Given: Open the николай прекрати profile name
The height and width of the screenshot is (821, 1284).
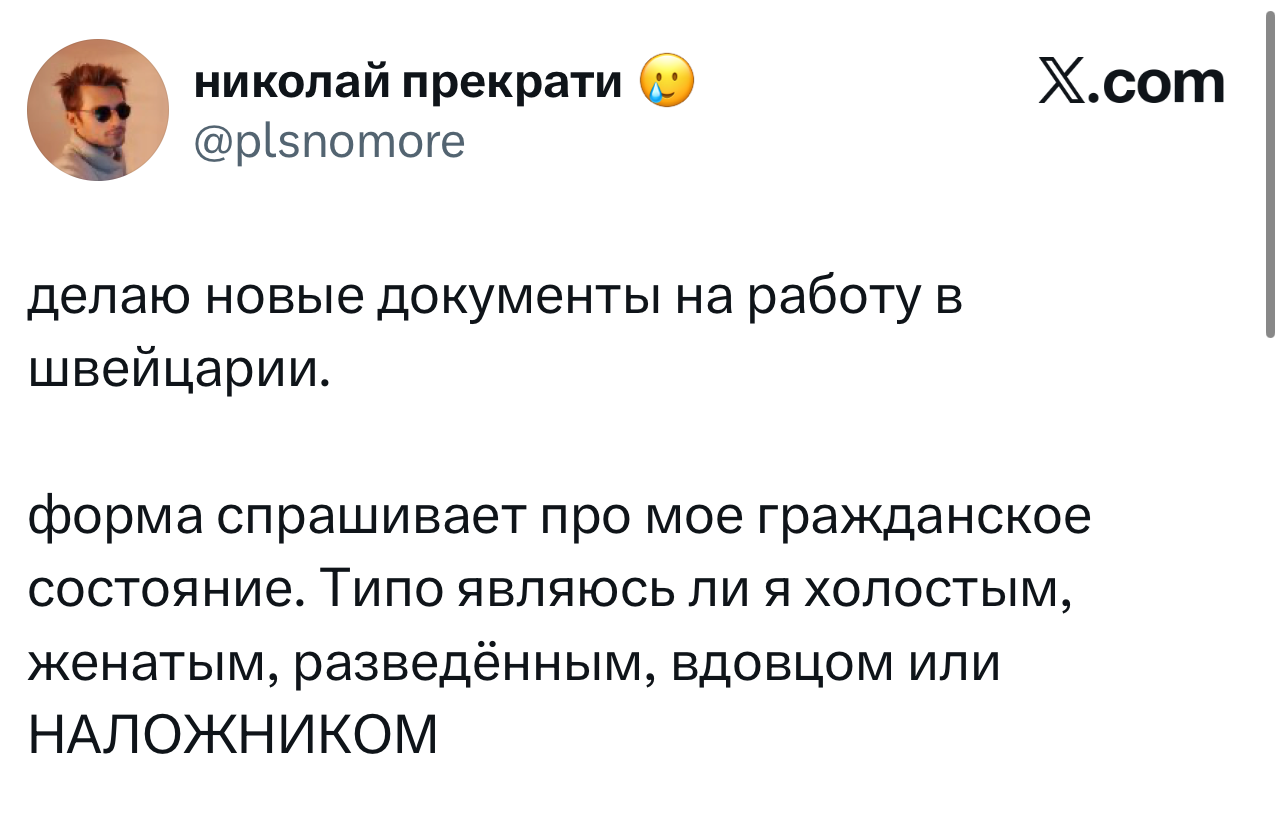Looking at the screenshot, I should point(407,84).
